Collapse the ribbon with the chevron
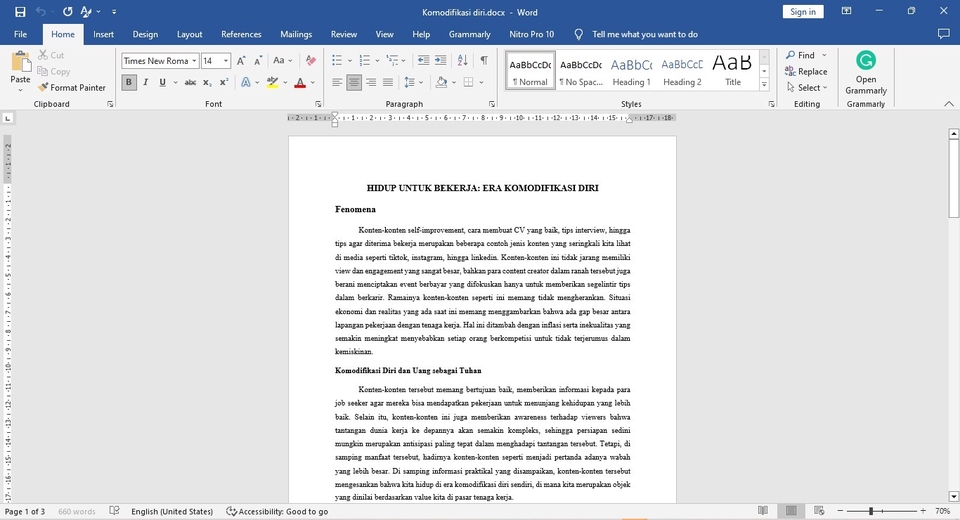Image resolution: width=960 pixels, height=520 pixels. [x=949, y=104]
